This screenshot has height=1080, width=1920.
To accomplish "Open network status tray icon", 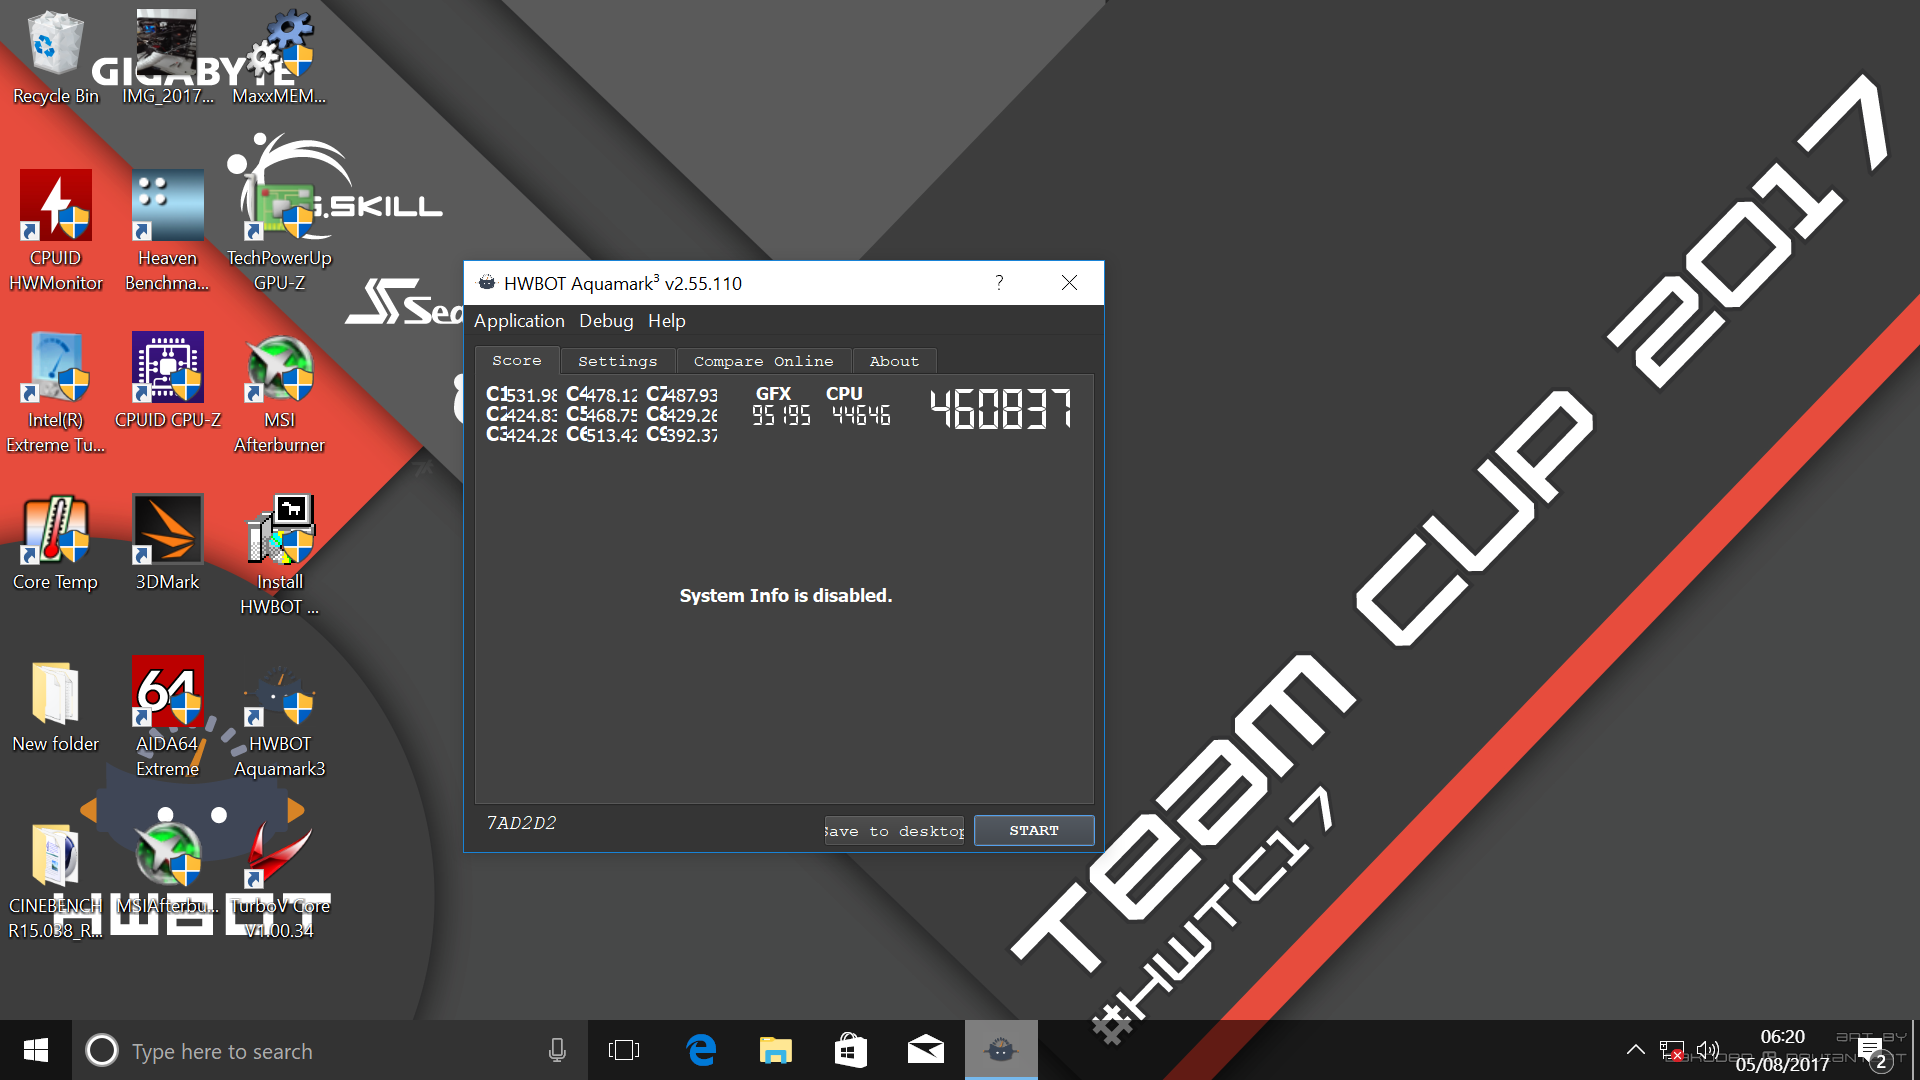I will tap(1671, 1050).
